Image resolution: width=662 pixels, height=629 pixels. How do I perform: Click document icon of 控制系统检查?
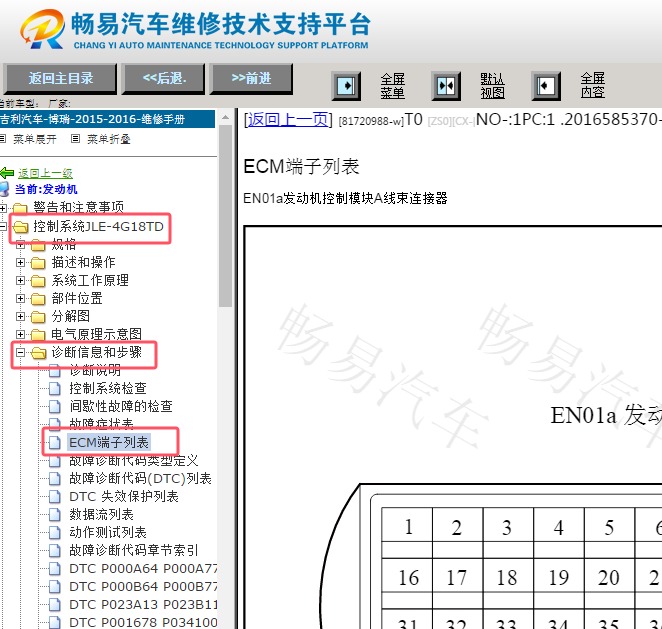[54, 388]
